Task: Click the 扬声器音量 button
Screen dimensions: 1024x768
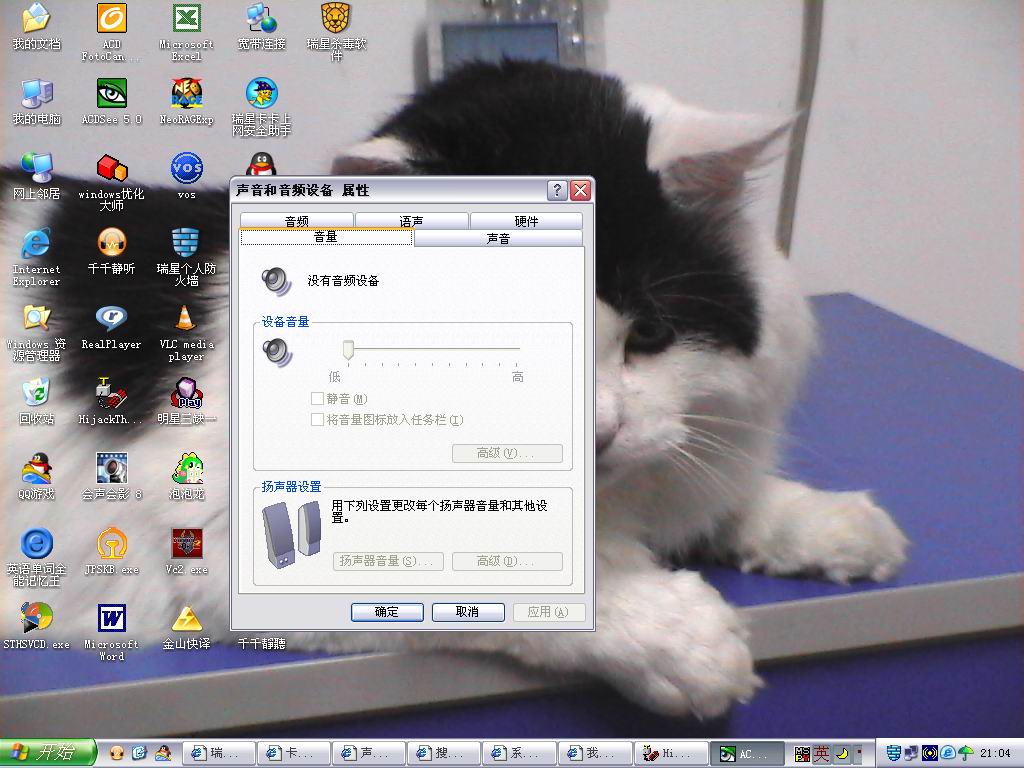Action: pyautogui.click(x=388, y=561)
